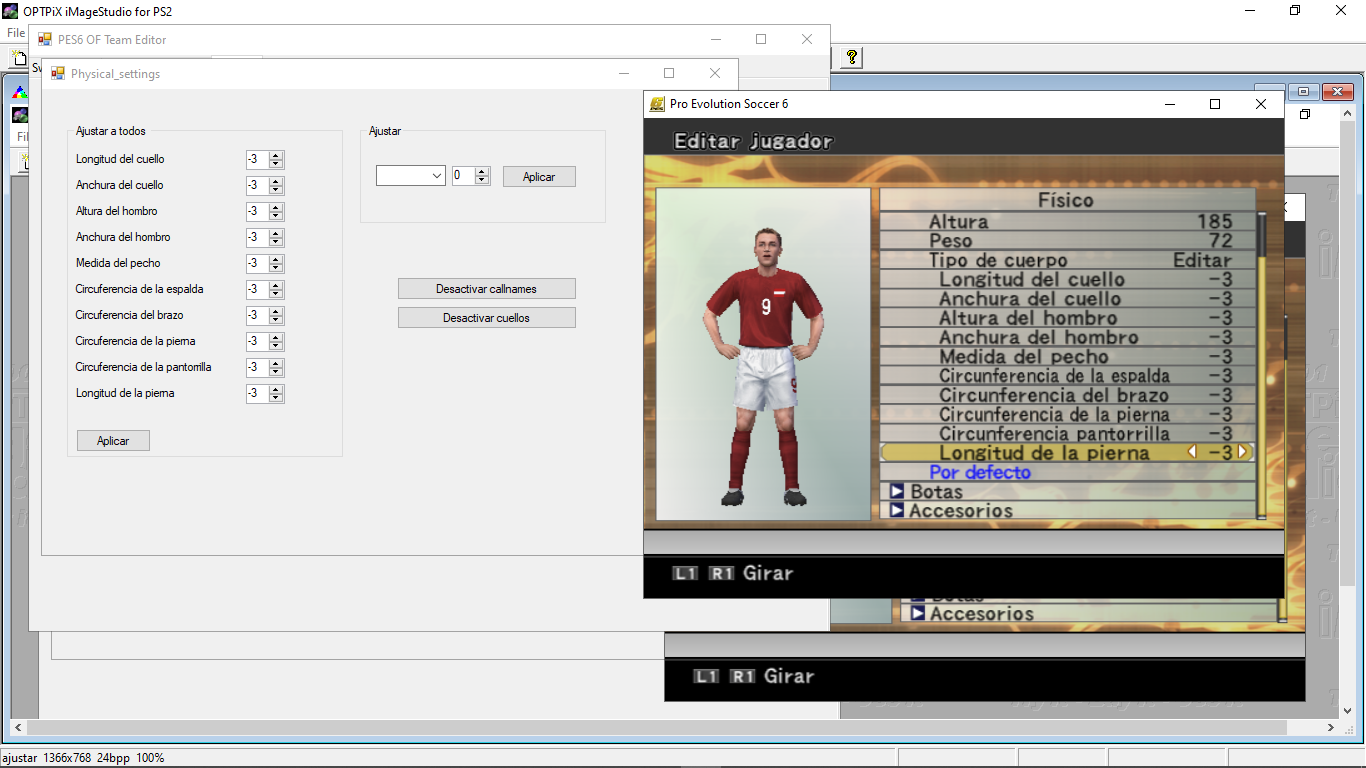Screen dimensions: 1366x768
Task: Click the blue restore button of OPTPiX child window
Action: (x=1304, y=92)
